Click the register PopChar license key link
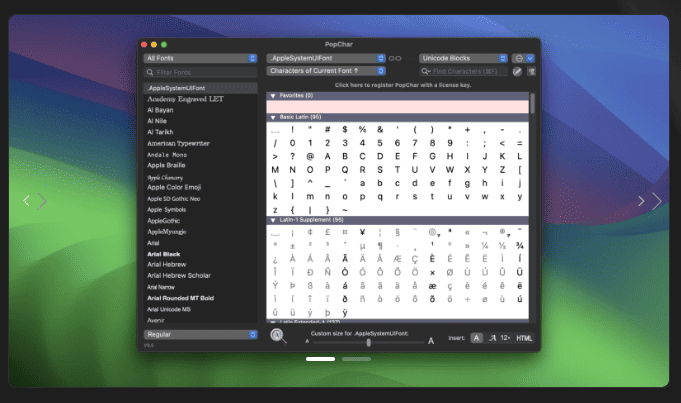This screenshot has width=681, height=403. pos(403,85)
